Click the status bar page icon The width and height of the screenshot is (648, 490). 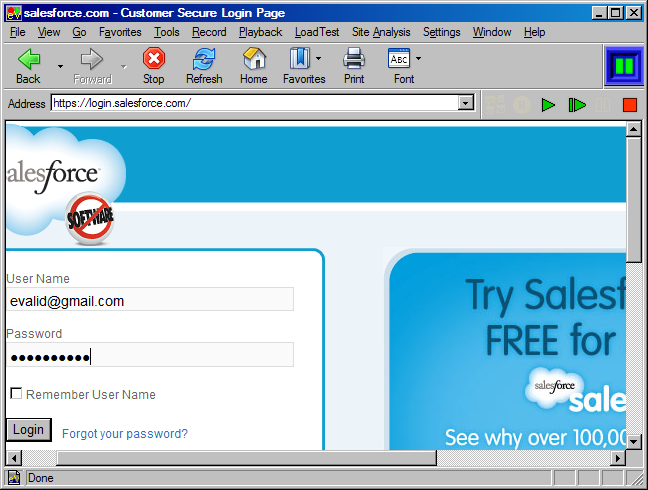click(x=14, y=478)
